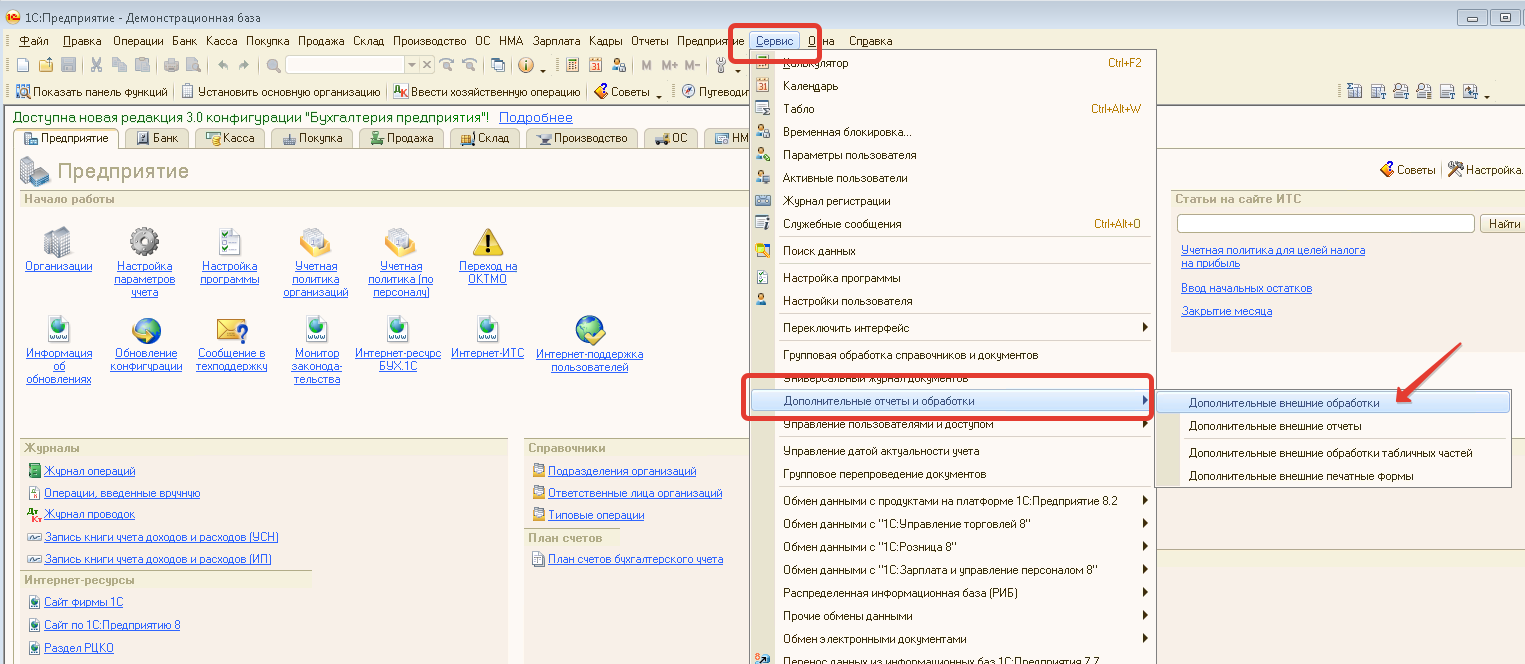Click Установить основную организацию toolbar button
Viewport: 1525px width, 664px height.
[281, 92]
